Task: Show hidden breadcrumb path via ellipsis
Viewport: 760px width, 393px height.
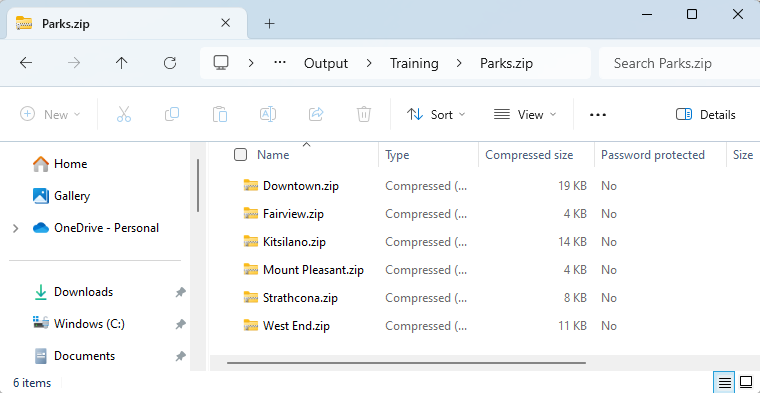Action: [280, 63]
